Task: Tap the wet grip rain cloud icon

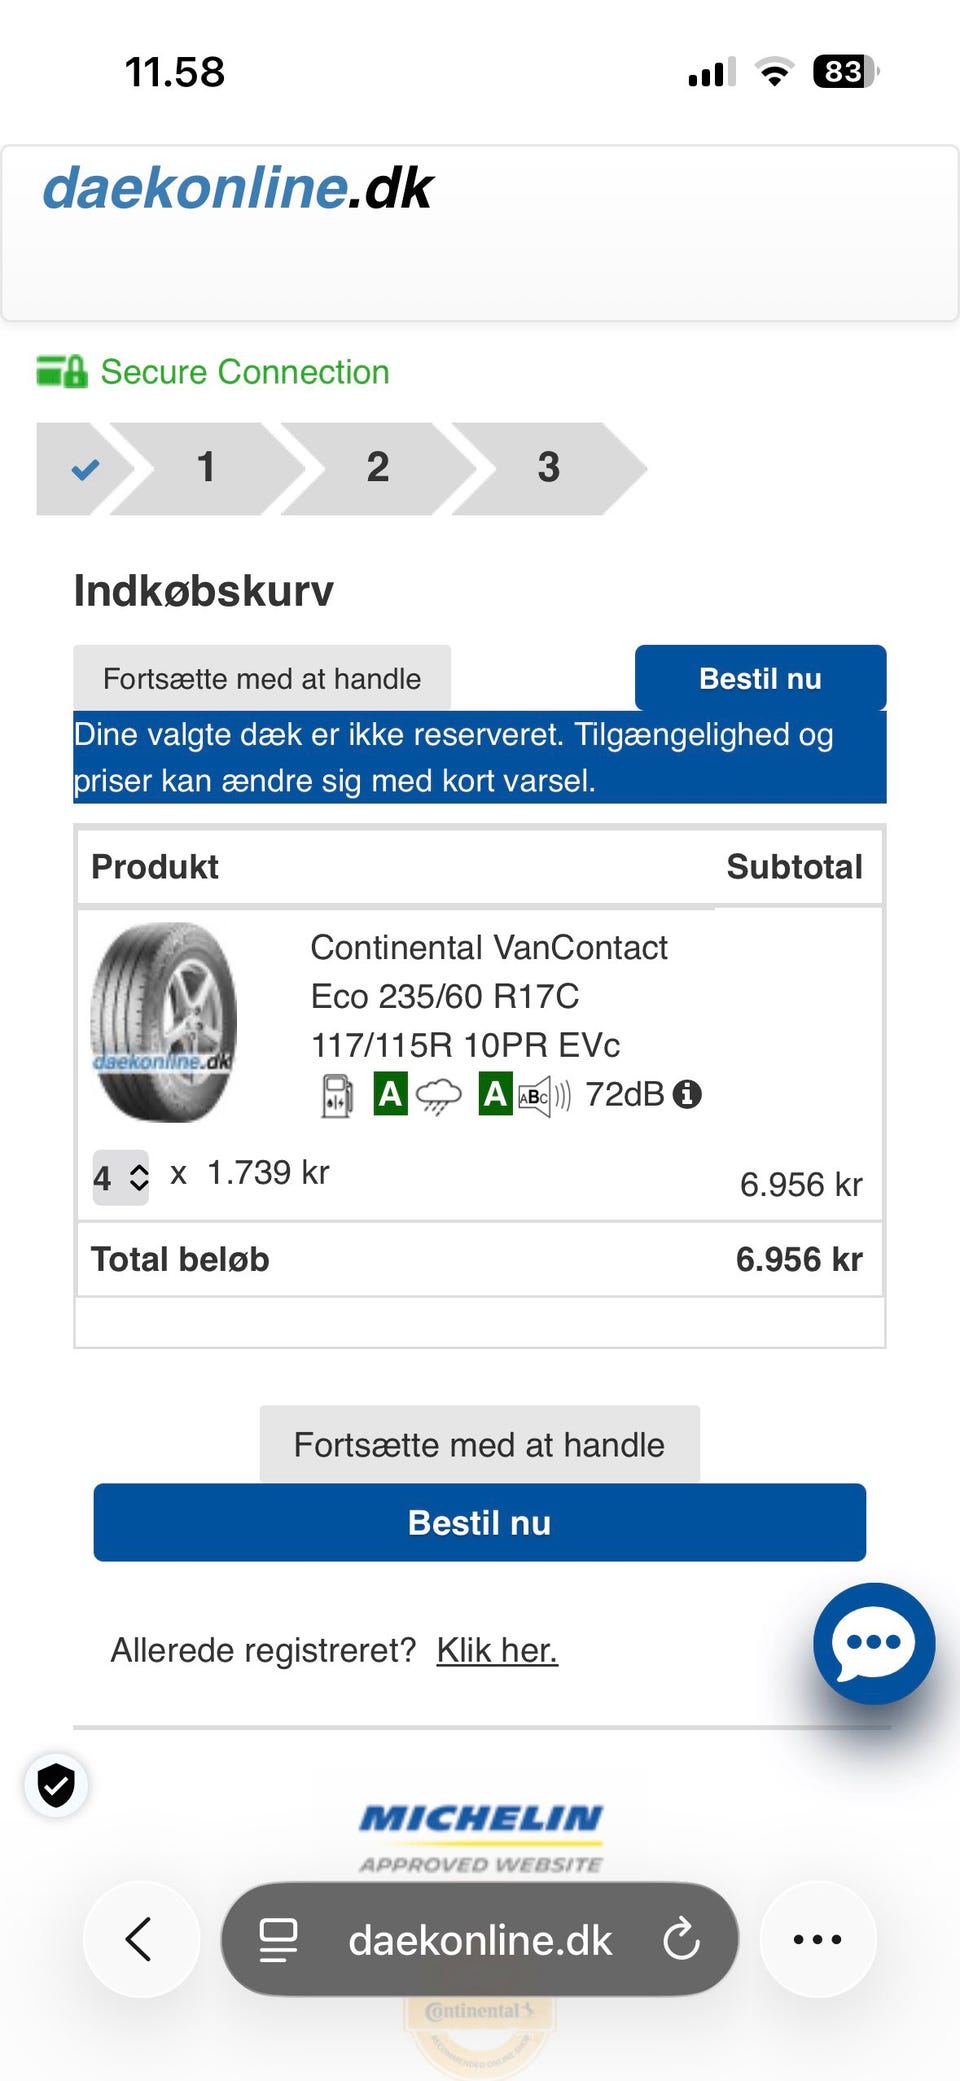Action: pyautogui.click(x=438, y=1096)
